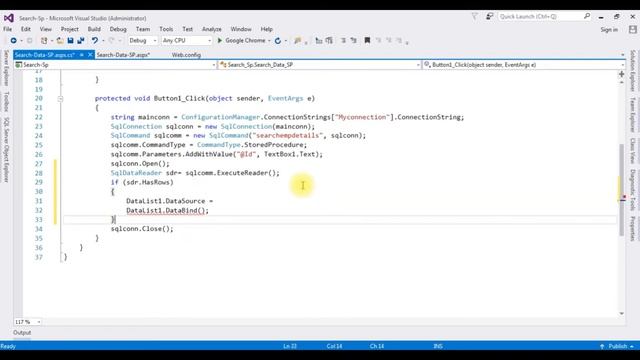Screen dimensions: 640x360
Task: Pin the Search-Data-SP.aspx.cs tab
Action: click(82, 55)
